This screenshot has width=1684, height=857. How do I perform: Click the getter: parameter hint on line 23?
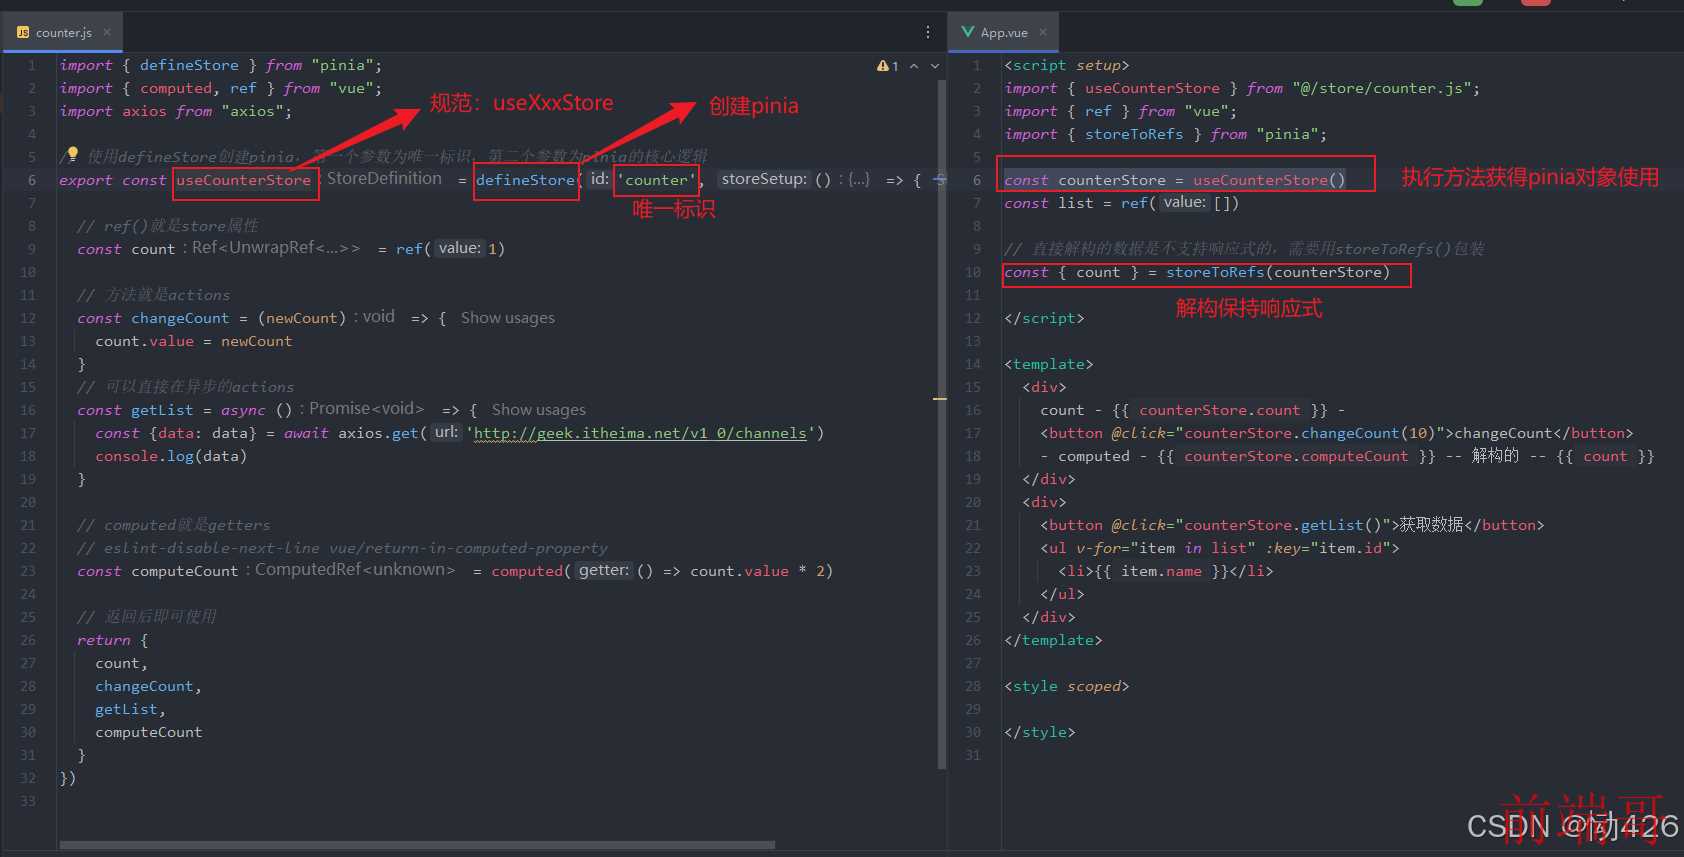(x=604, y=570)
